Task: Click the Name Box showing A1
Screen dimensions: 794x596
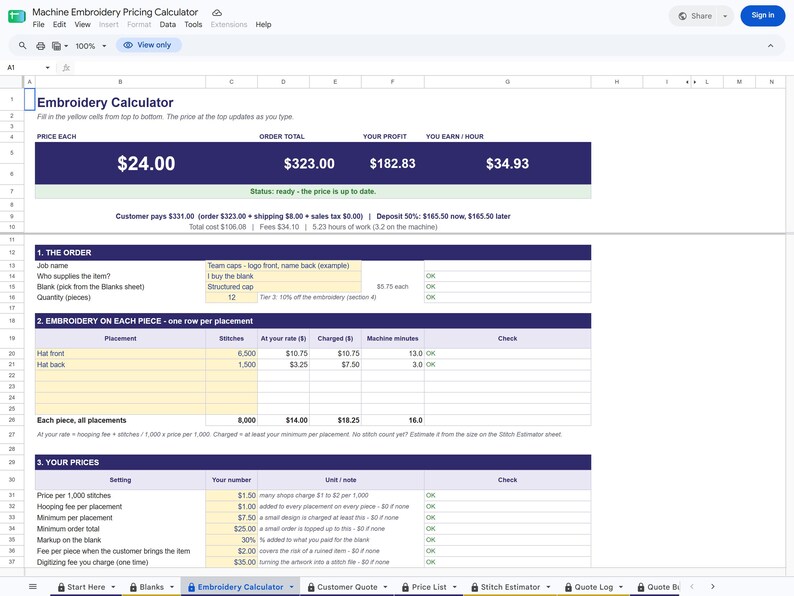Action: coord(24,68)
